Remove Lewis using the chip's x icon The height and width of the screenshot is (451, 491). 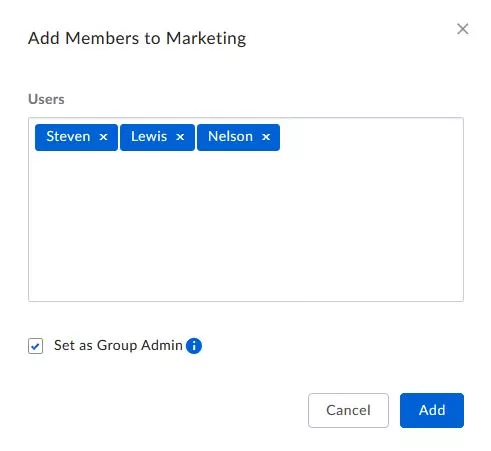(x=180, y=137)
